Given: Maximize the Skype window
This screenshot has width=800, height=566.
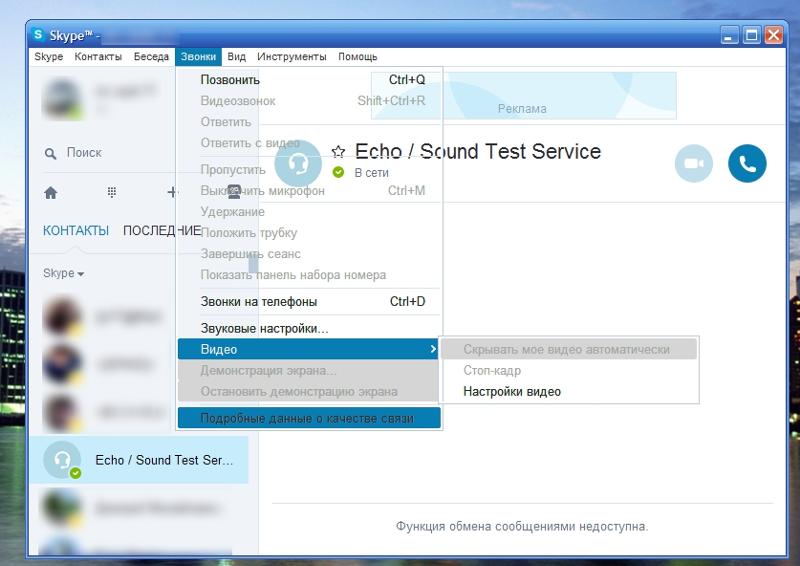Looking at the screenshot, I should tap(751, 35).
